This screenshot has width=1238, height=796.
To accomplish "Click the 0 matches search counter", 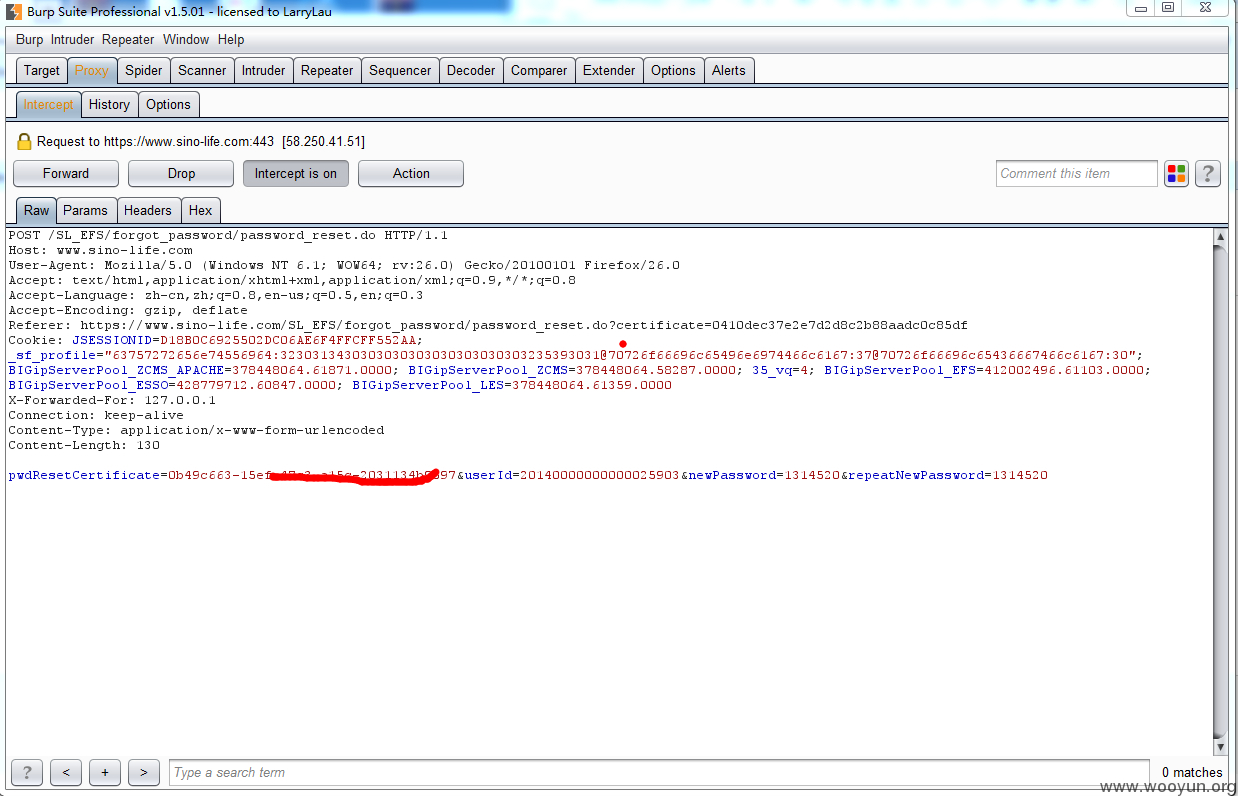I will (1192, 772).
